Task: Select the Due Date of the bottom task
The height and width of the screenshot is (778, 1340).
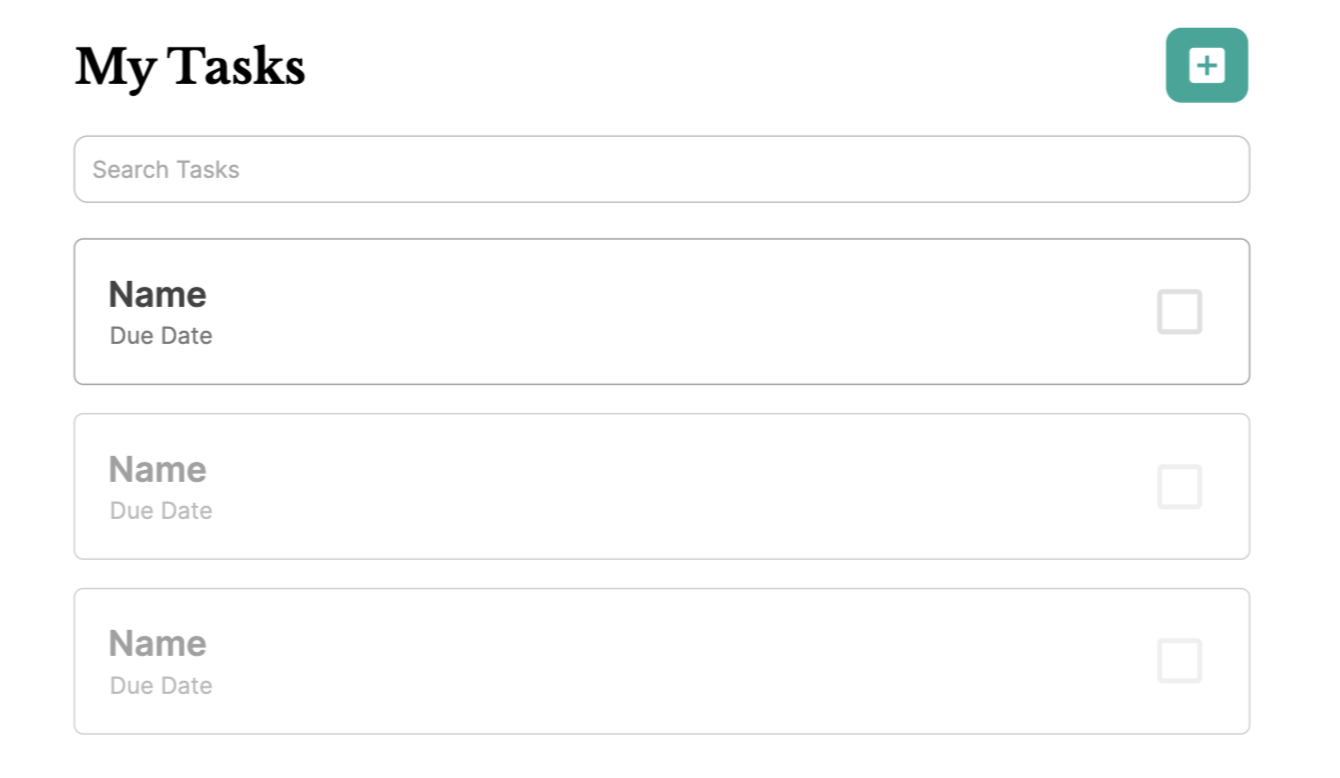Action: pyautogui.click(x=161, y=686)
